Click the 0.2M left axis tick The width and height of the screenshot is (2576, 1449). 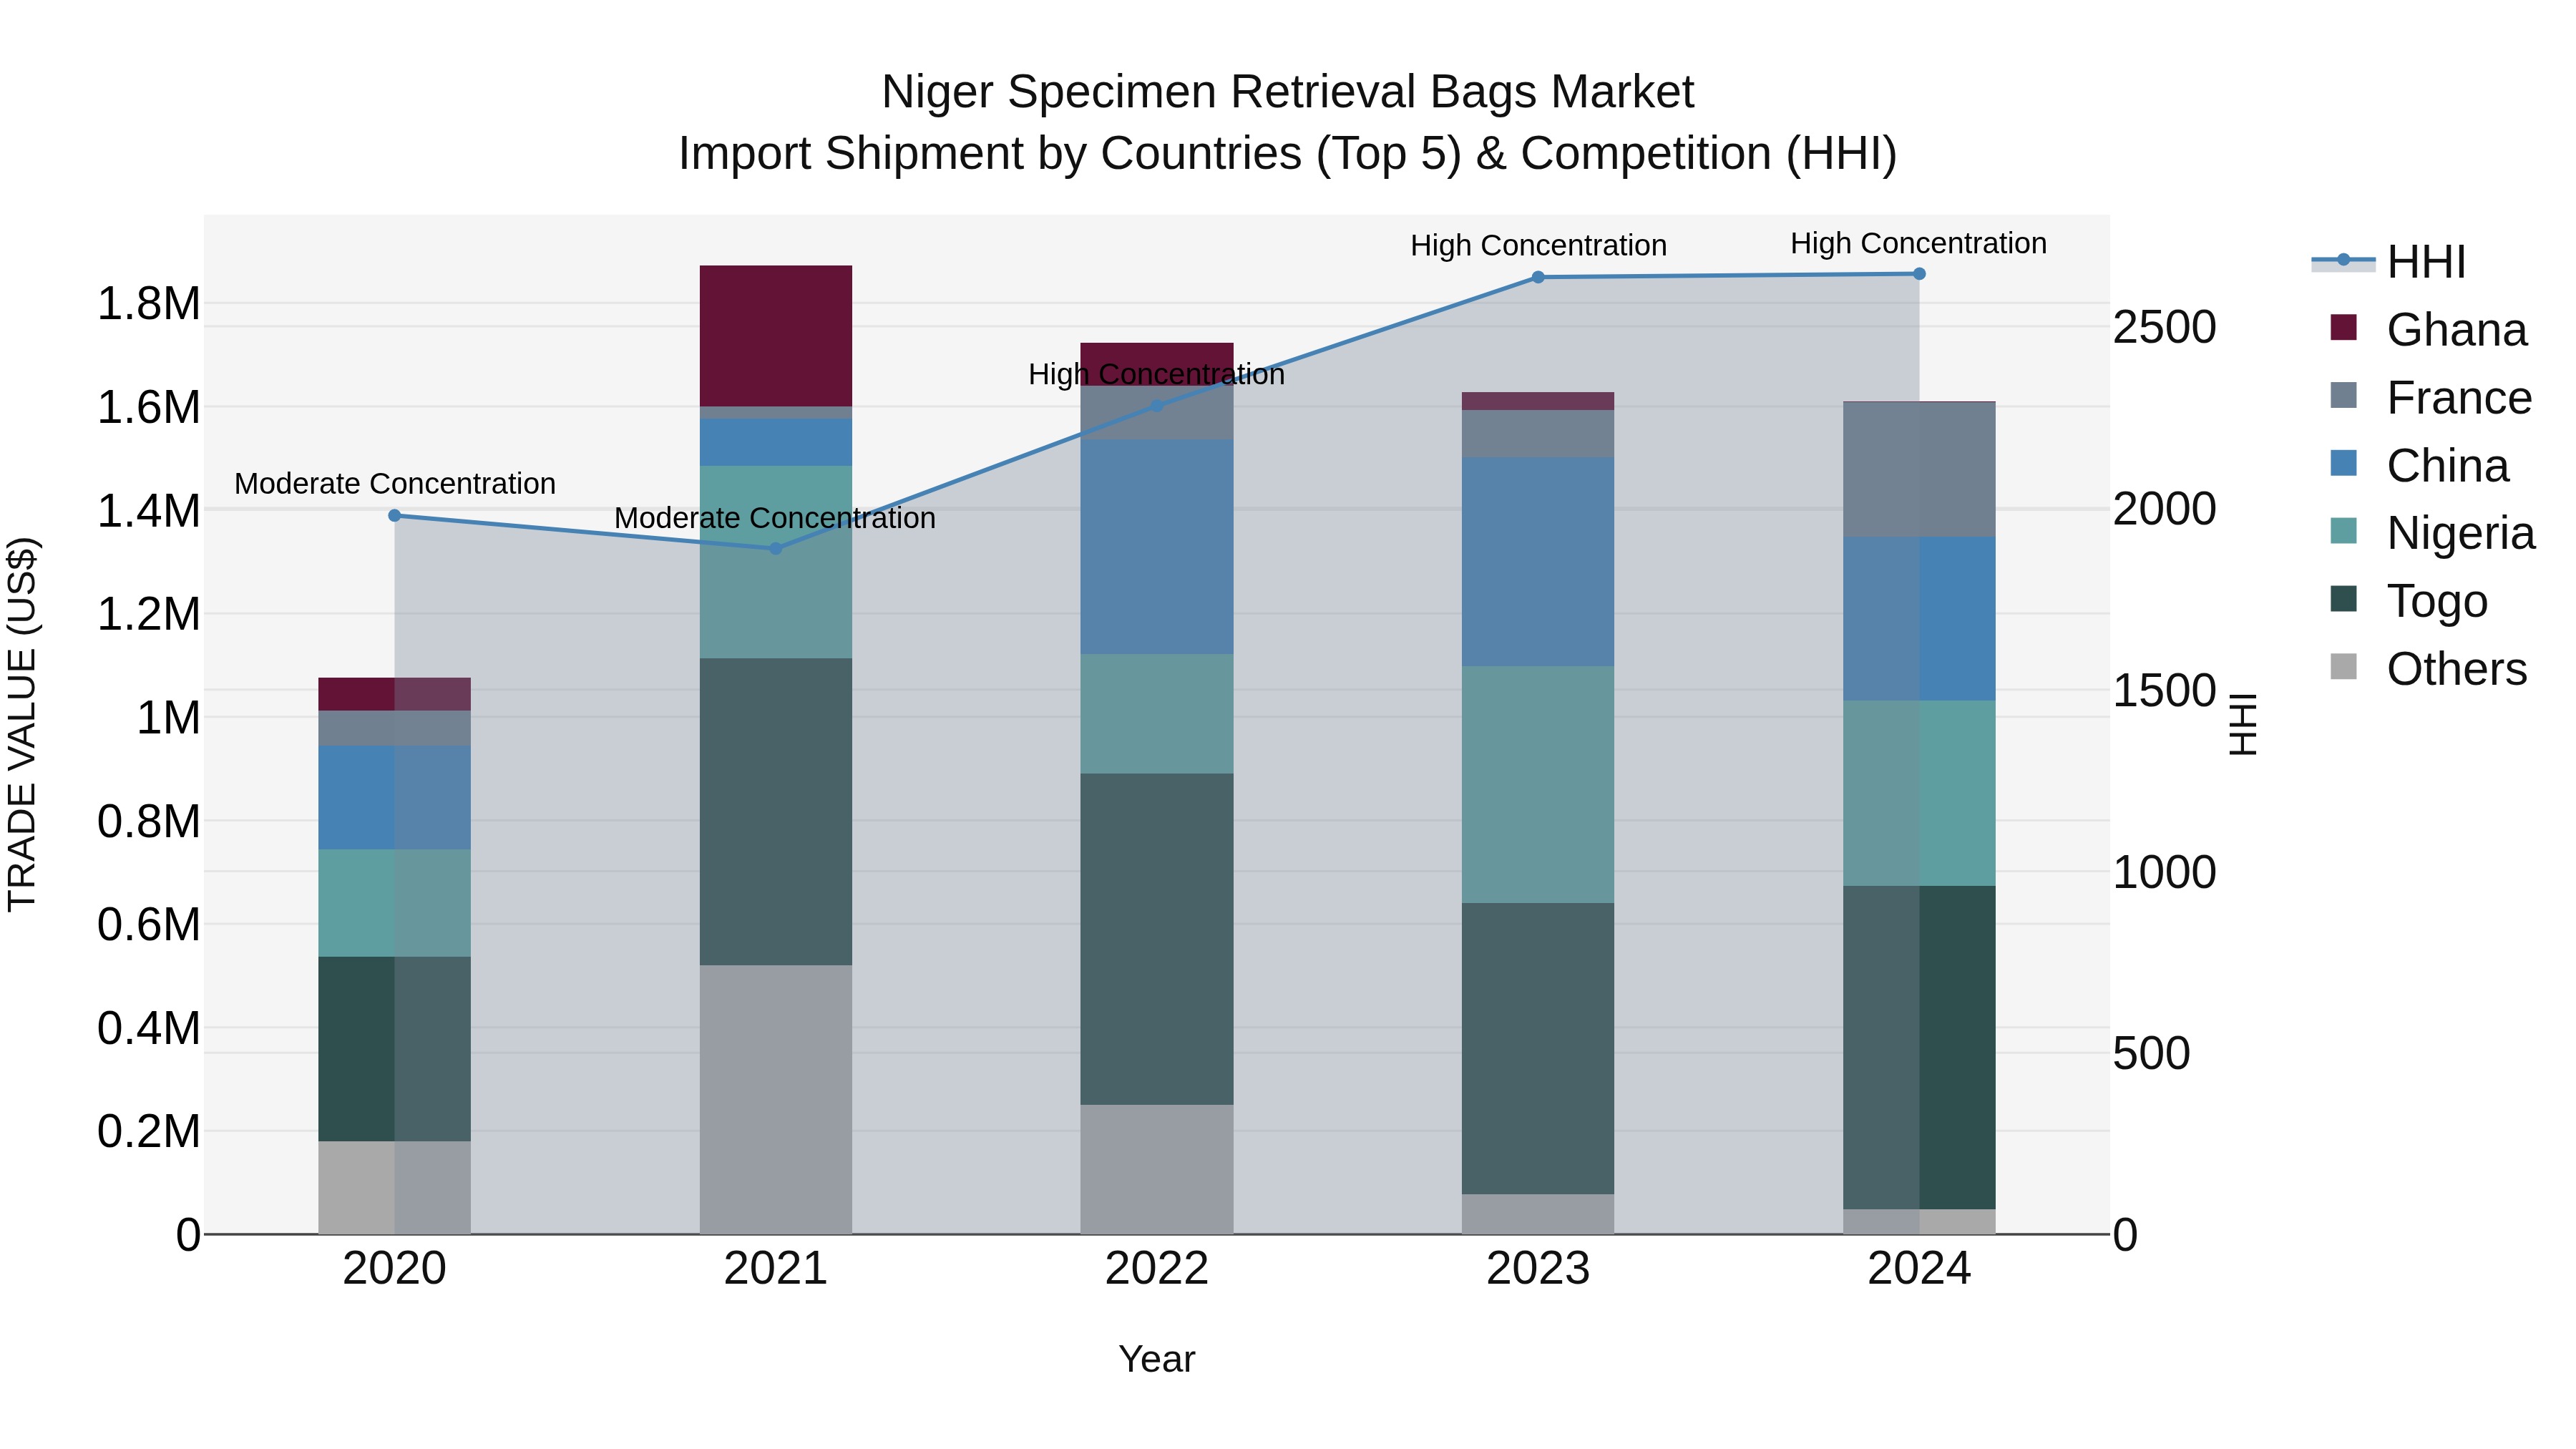pos(149,1132)
